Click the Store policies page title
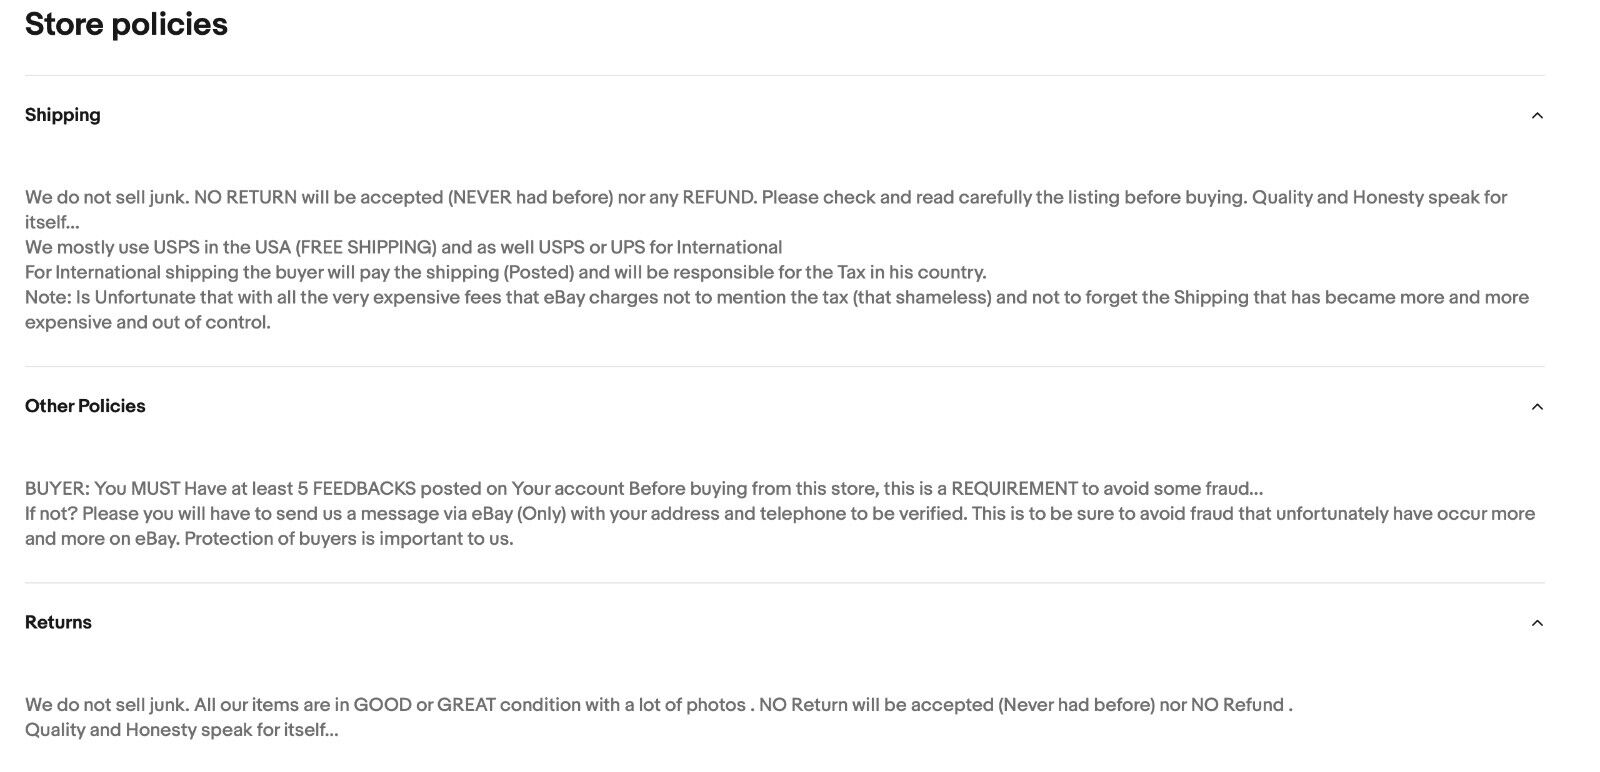This screenshot has height=772, width=1600. click(x=126, y=24)
